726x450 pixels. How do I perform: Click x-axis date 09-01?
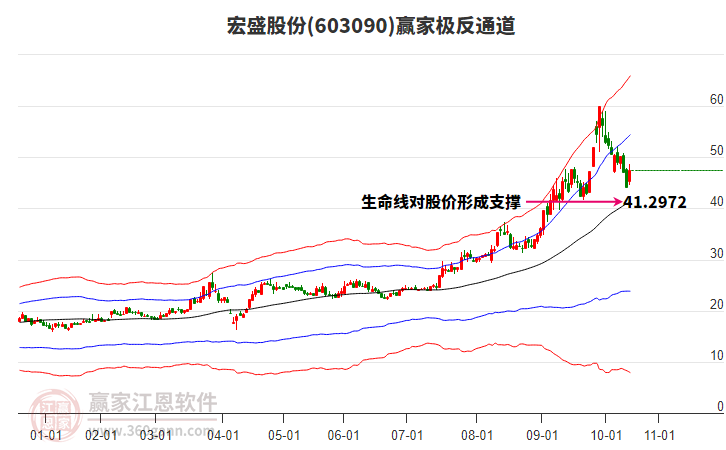(542, 435)
